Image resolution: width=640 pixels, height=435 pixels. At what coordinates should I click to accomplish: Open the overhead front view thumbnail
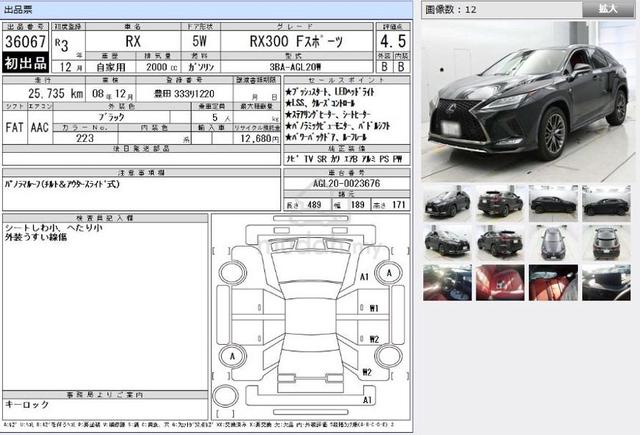553,242
